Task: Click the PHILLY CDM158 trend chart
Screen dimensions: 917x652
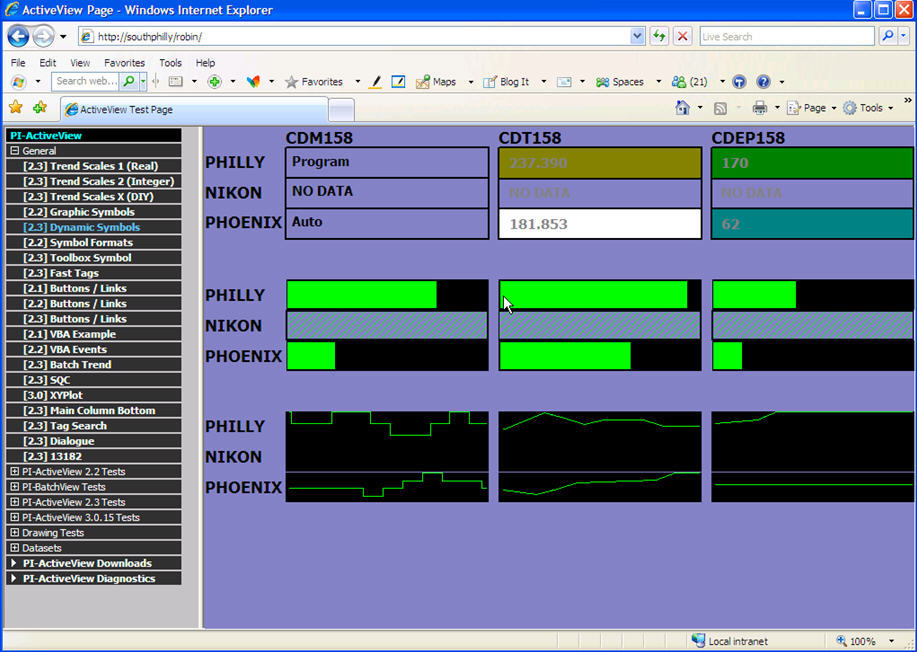Action: click(387, 426)
